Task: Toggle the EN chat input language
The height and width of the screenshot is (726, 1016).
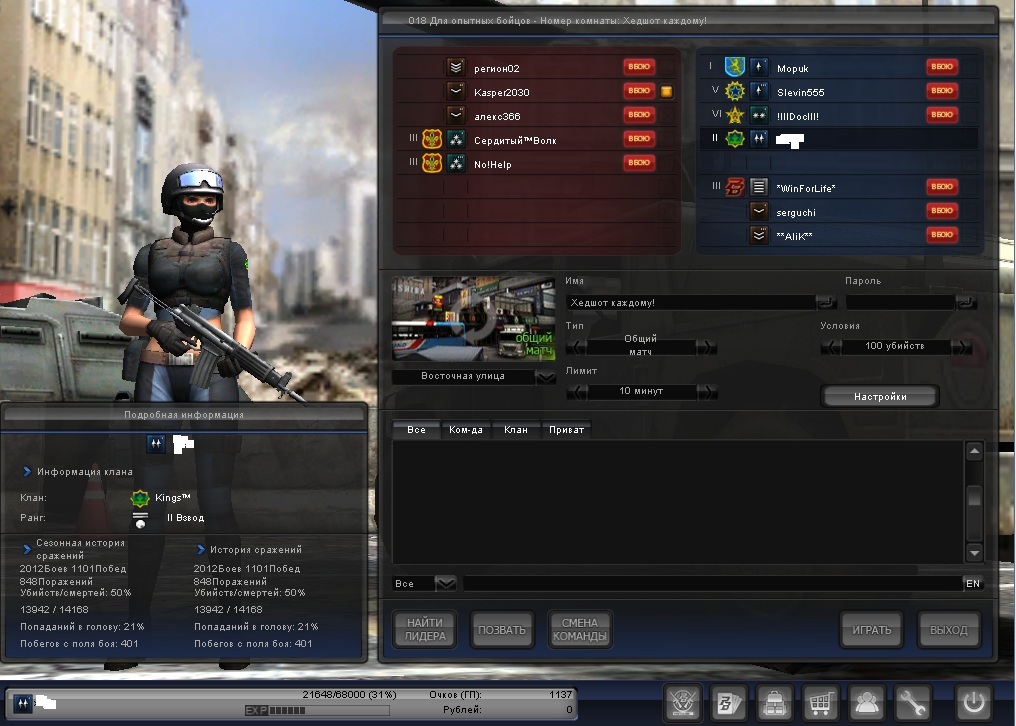Action: click(972, 583)
